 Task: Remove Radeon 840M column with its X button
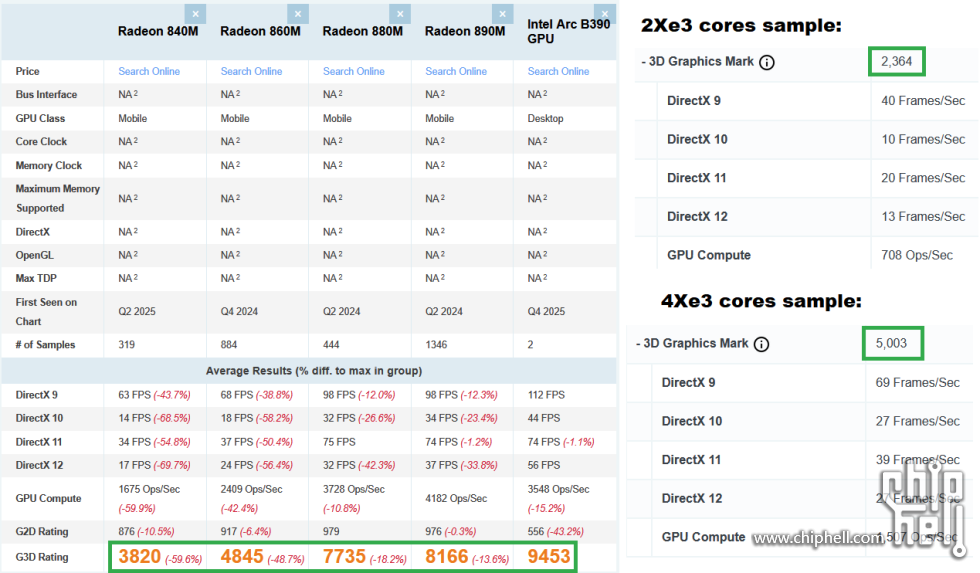point(195,14)
